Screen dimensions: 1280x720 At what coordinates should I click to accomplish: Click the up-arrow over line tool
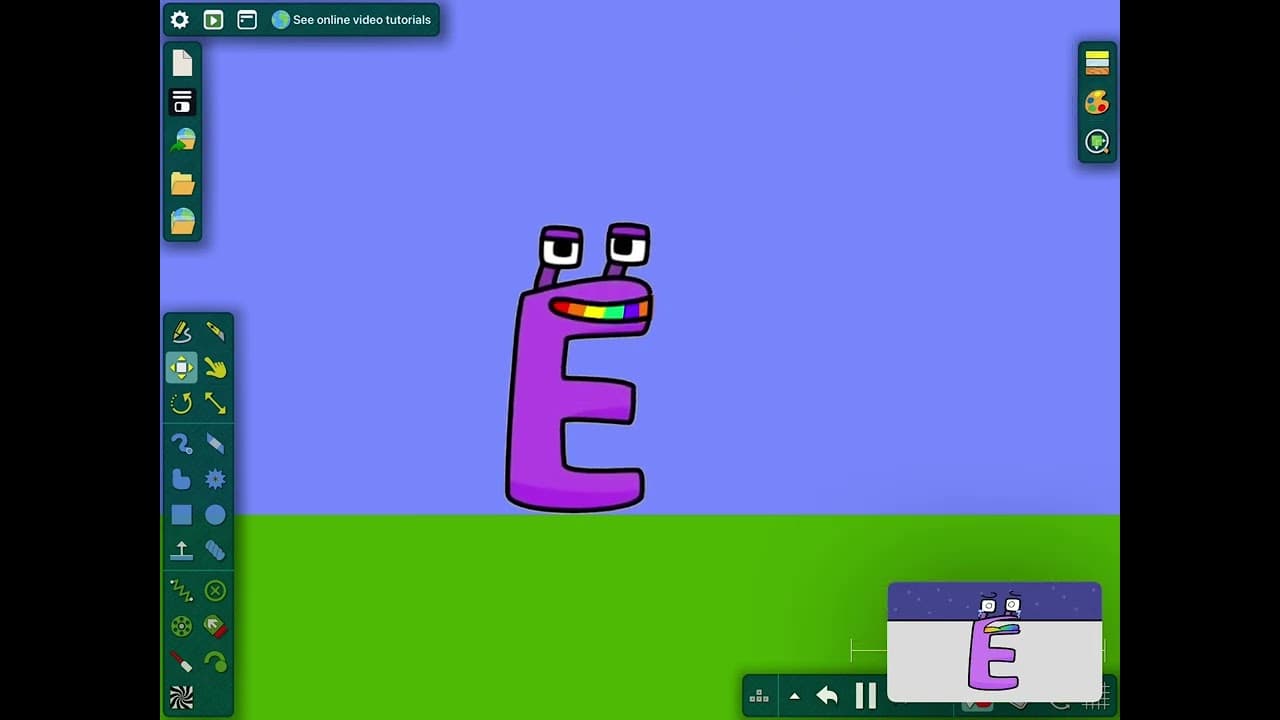pyautogui.click(x=181, y=550)
